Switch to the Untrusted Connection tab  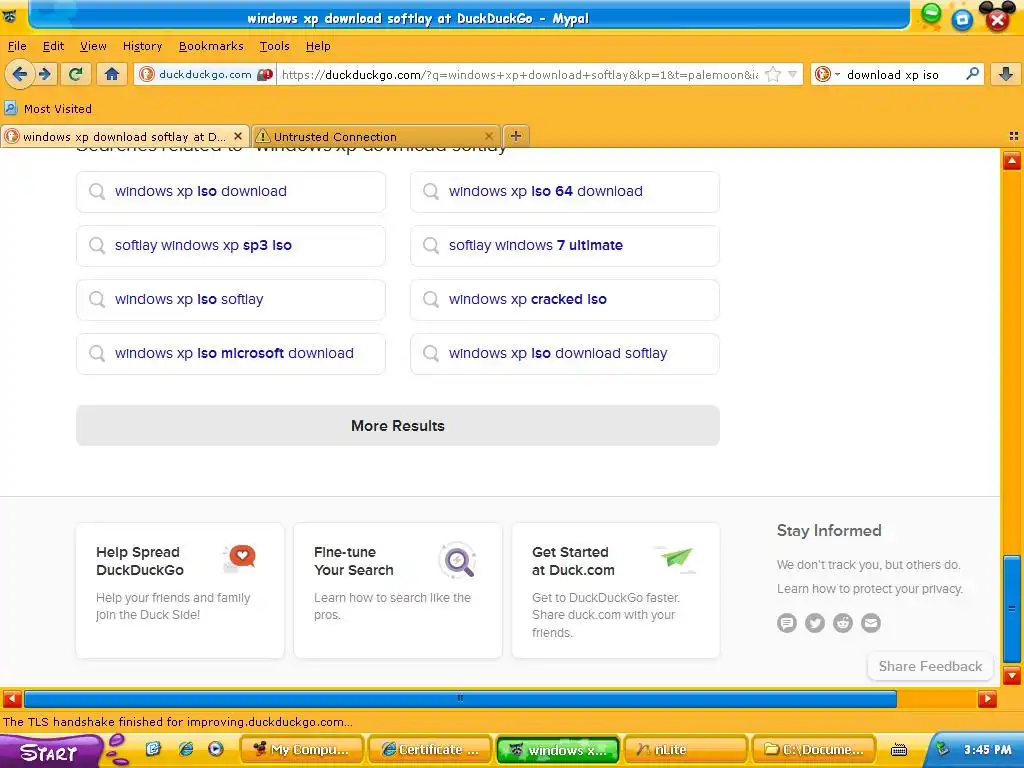[376, 136]
